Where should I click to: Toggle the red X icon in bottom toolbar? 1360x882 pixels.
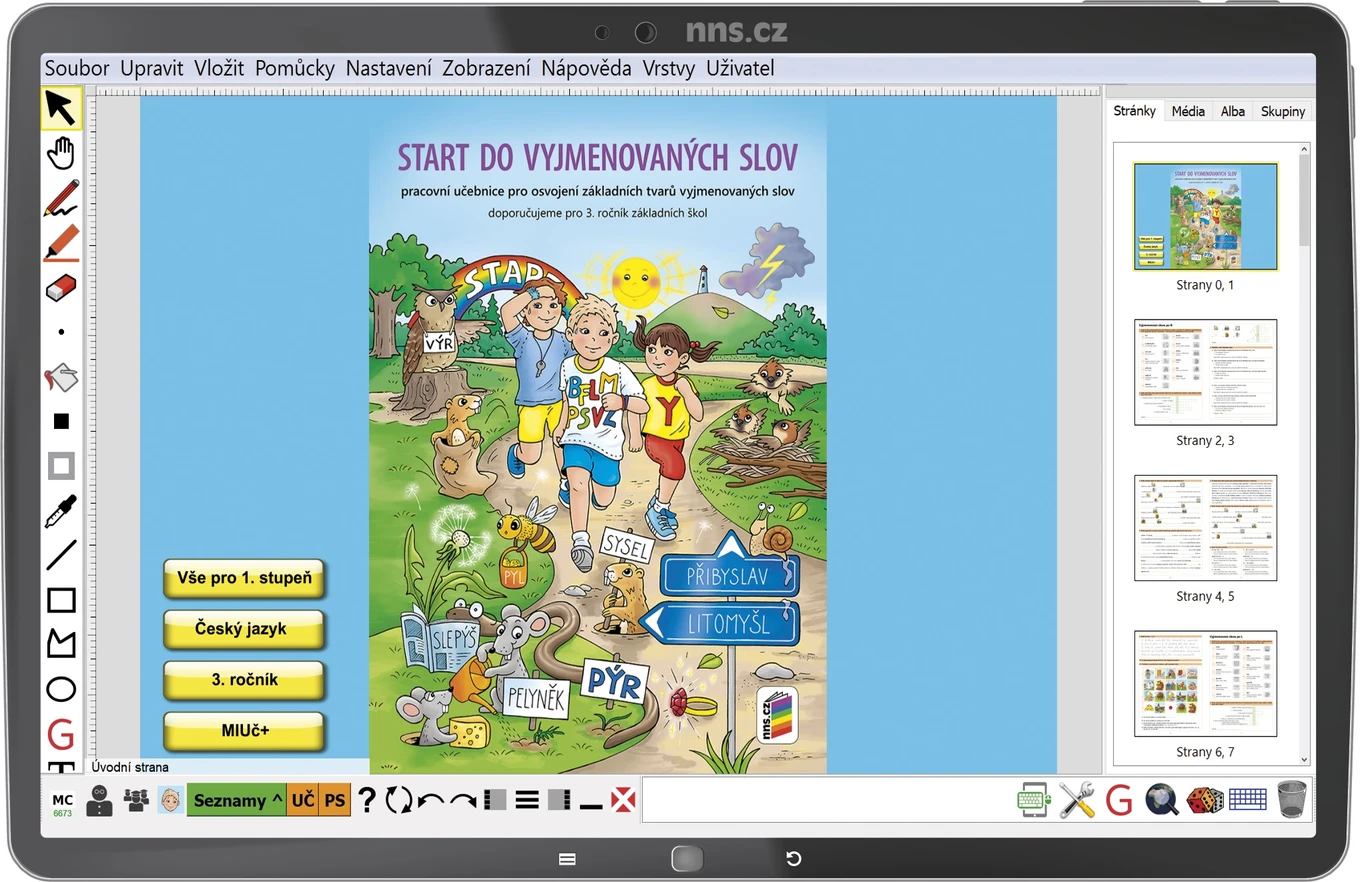click(x=623, y=800)
